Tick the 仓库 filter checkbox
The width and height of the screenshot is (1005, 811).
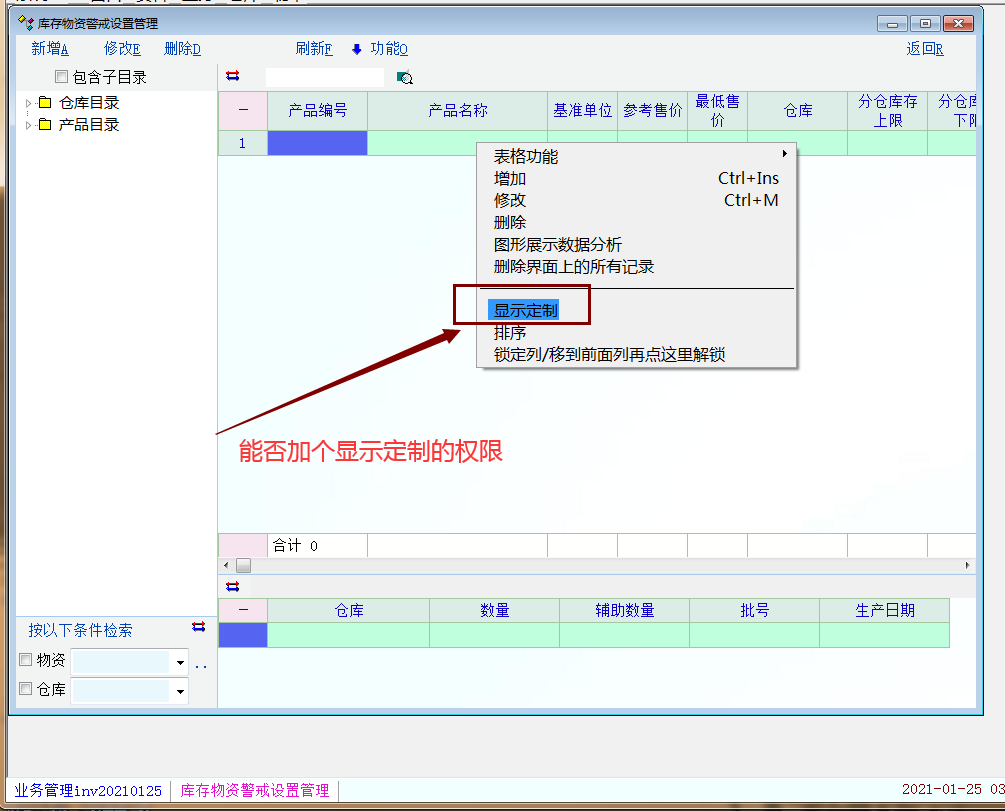pos(26,689)
